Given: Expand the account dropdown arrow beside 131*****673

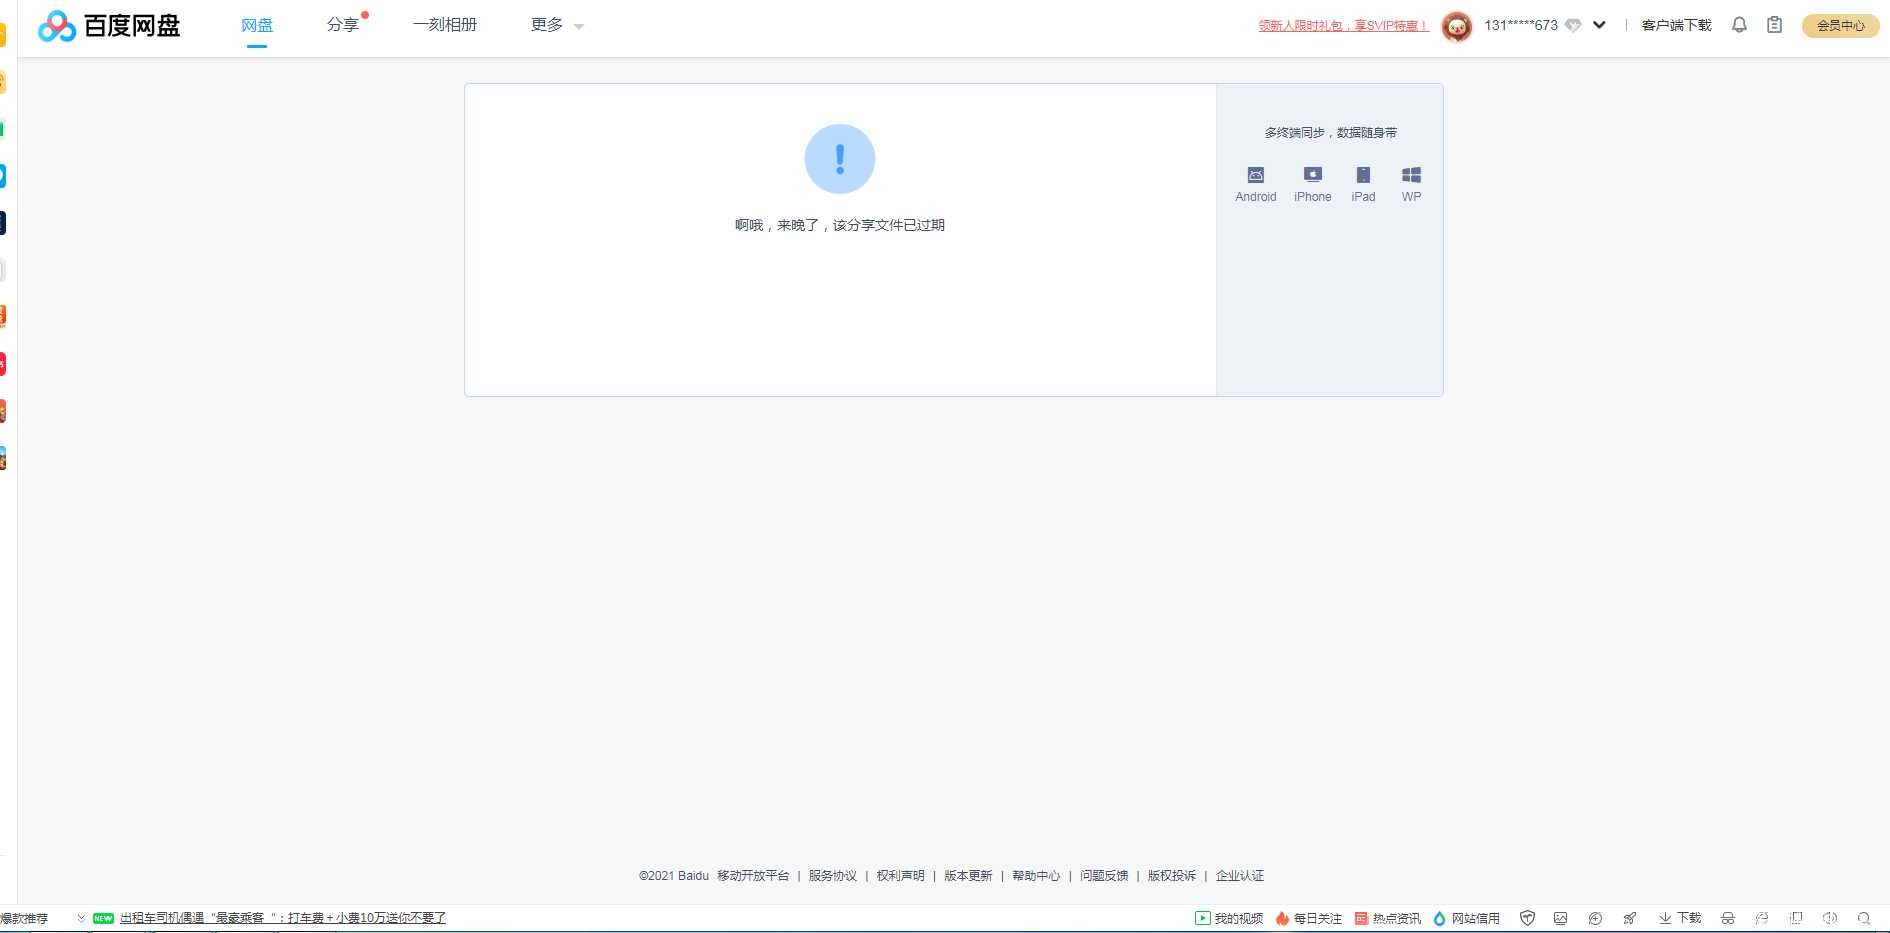Looking at the screenshot, I should click(x=1599, y=25).
